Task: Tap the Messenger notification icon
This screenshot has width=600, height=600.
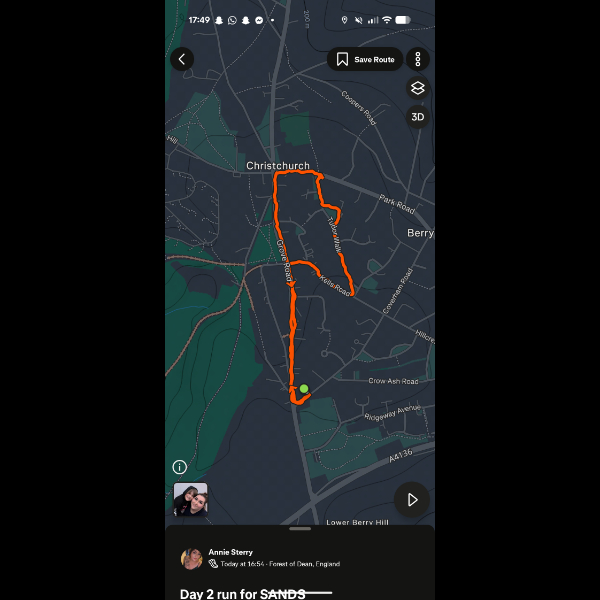Action: (x=259, y=20)
